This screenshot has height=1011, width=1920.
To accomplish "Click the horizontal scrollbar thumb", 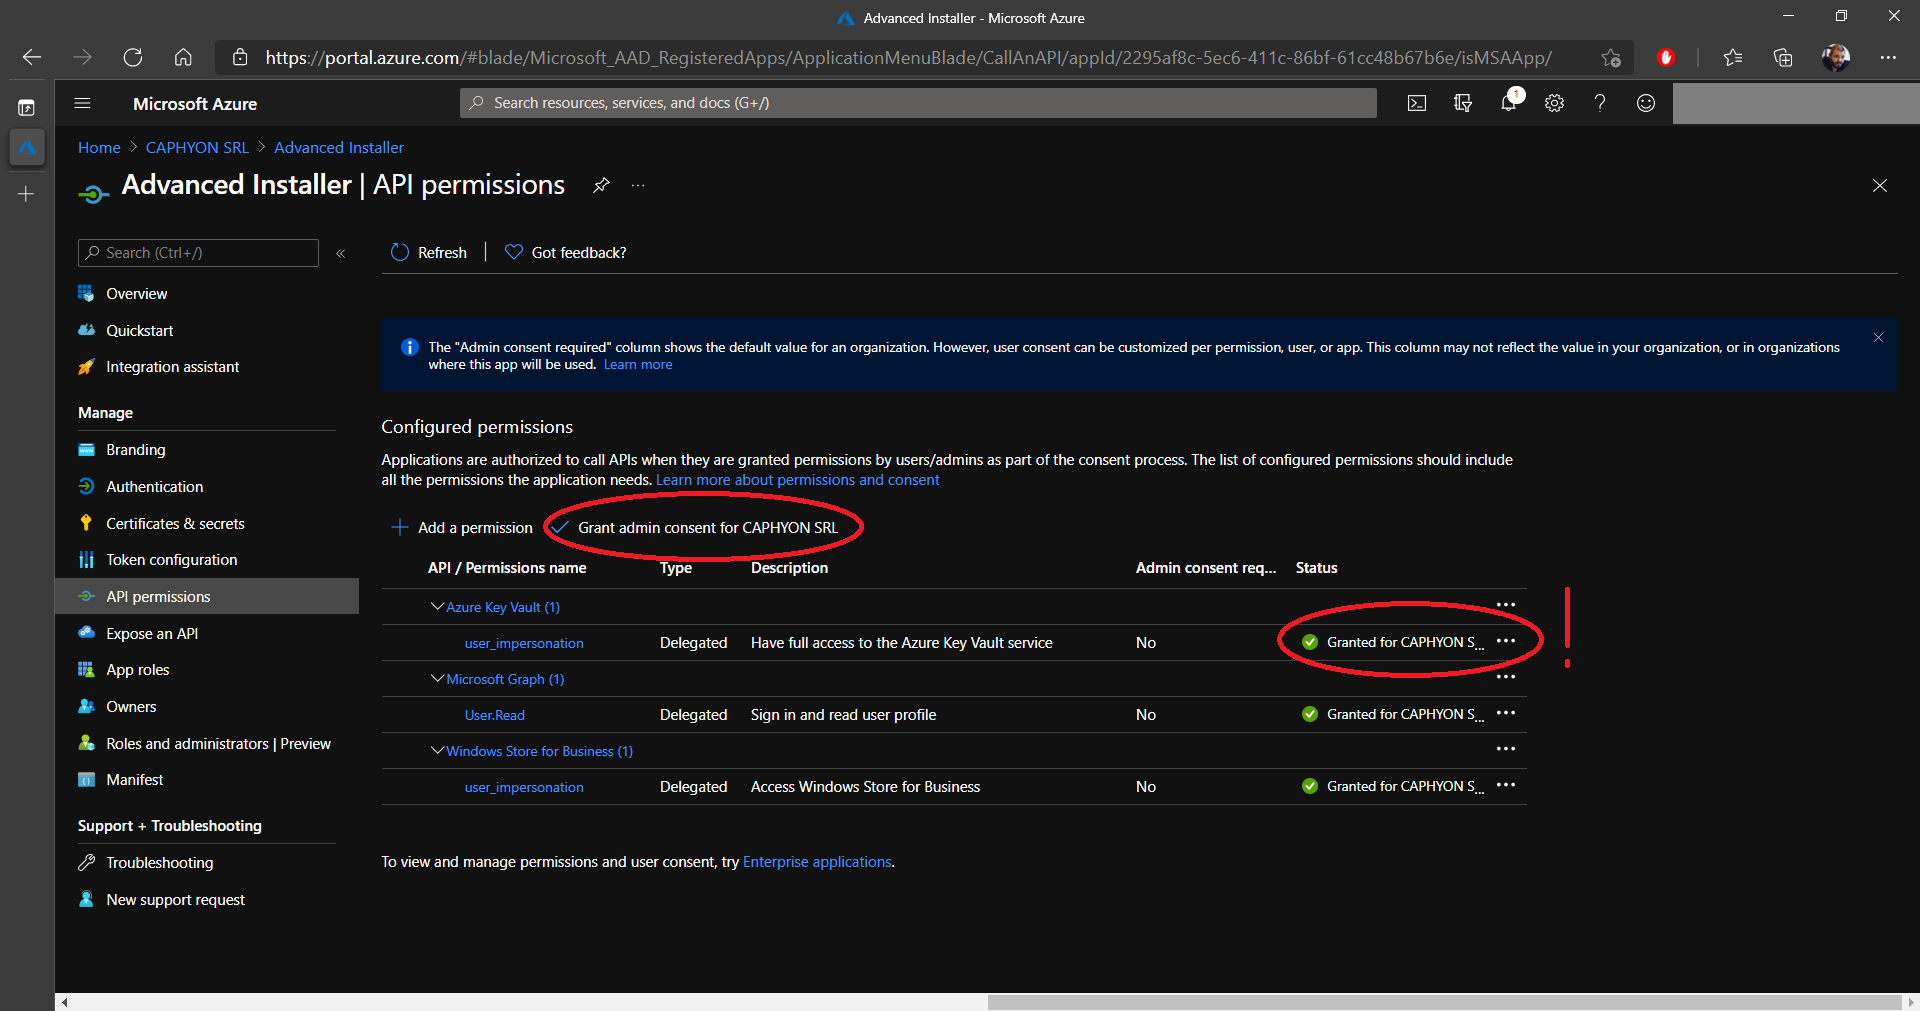I will 1444,1002.
